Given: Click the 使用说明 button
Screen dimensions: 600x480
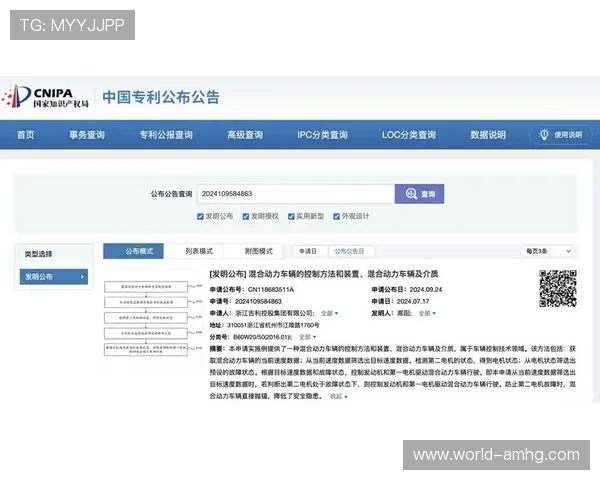Looking at the screenshot, I should click(561, 135).
